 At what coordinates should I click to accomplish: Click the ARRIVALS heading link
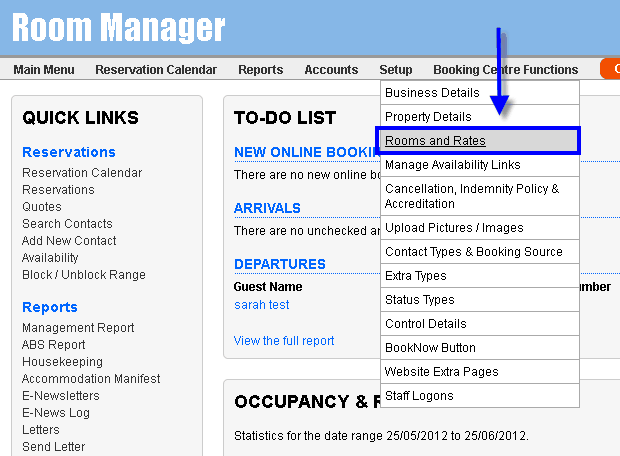(267, 208)
